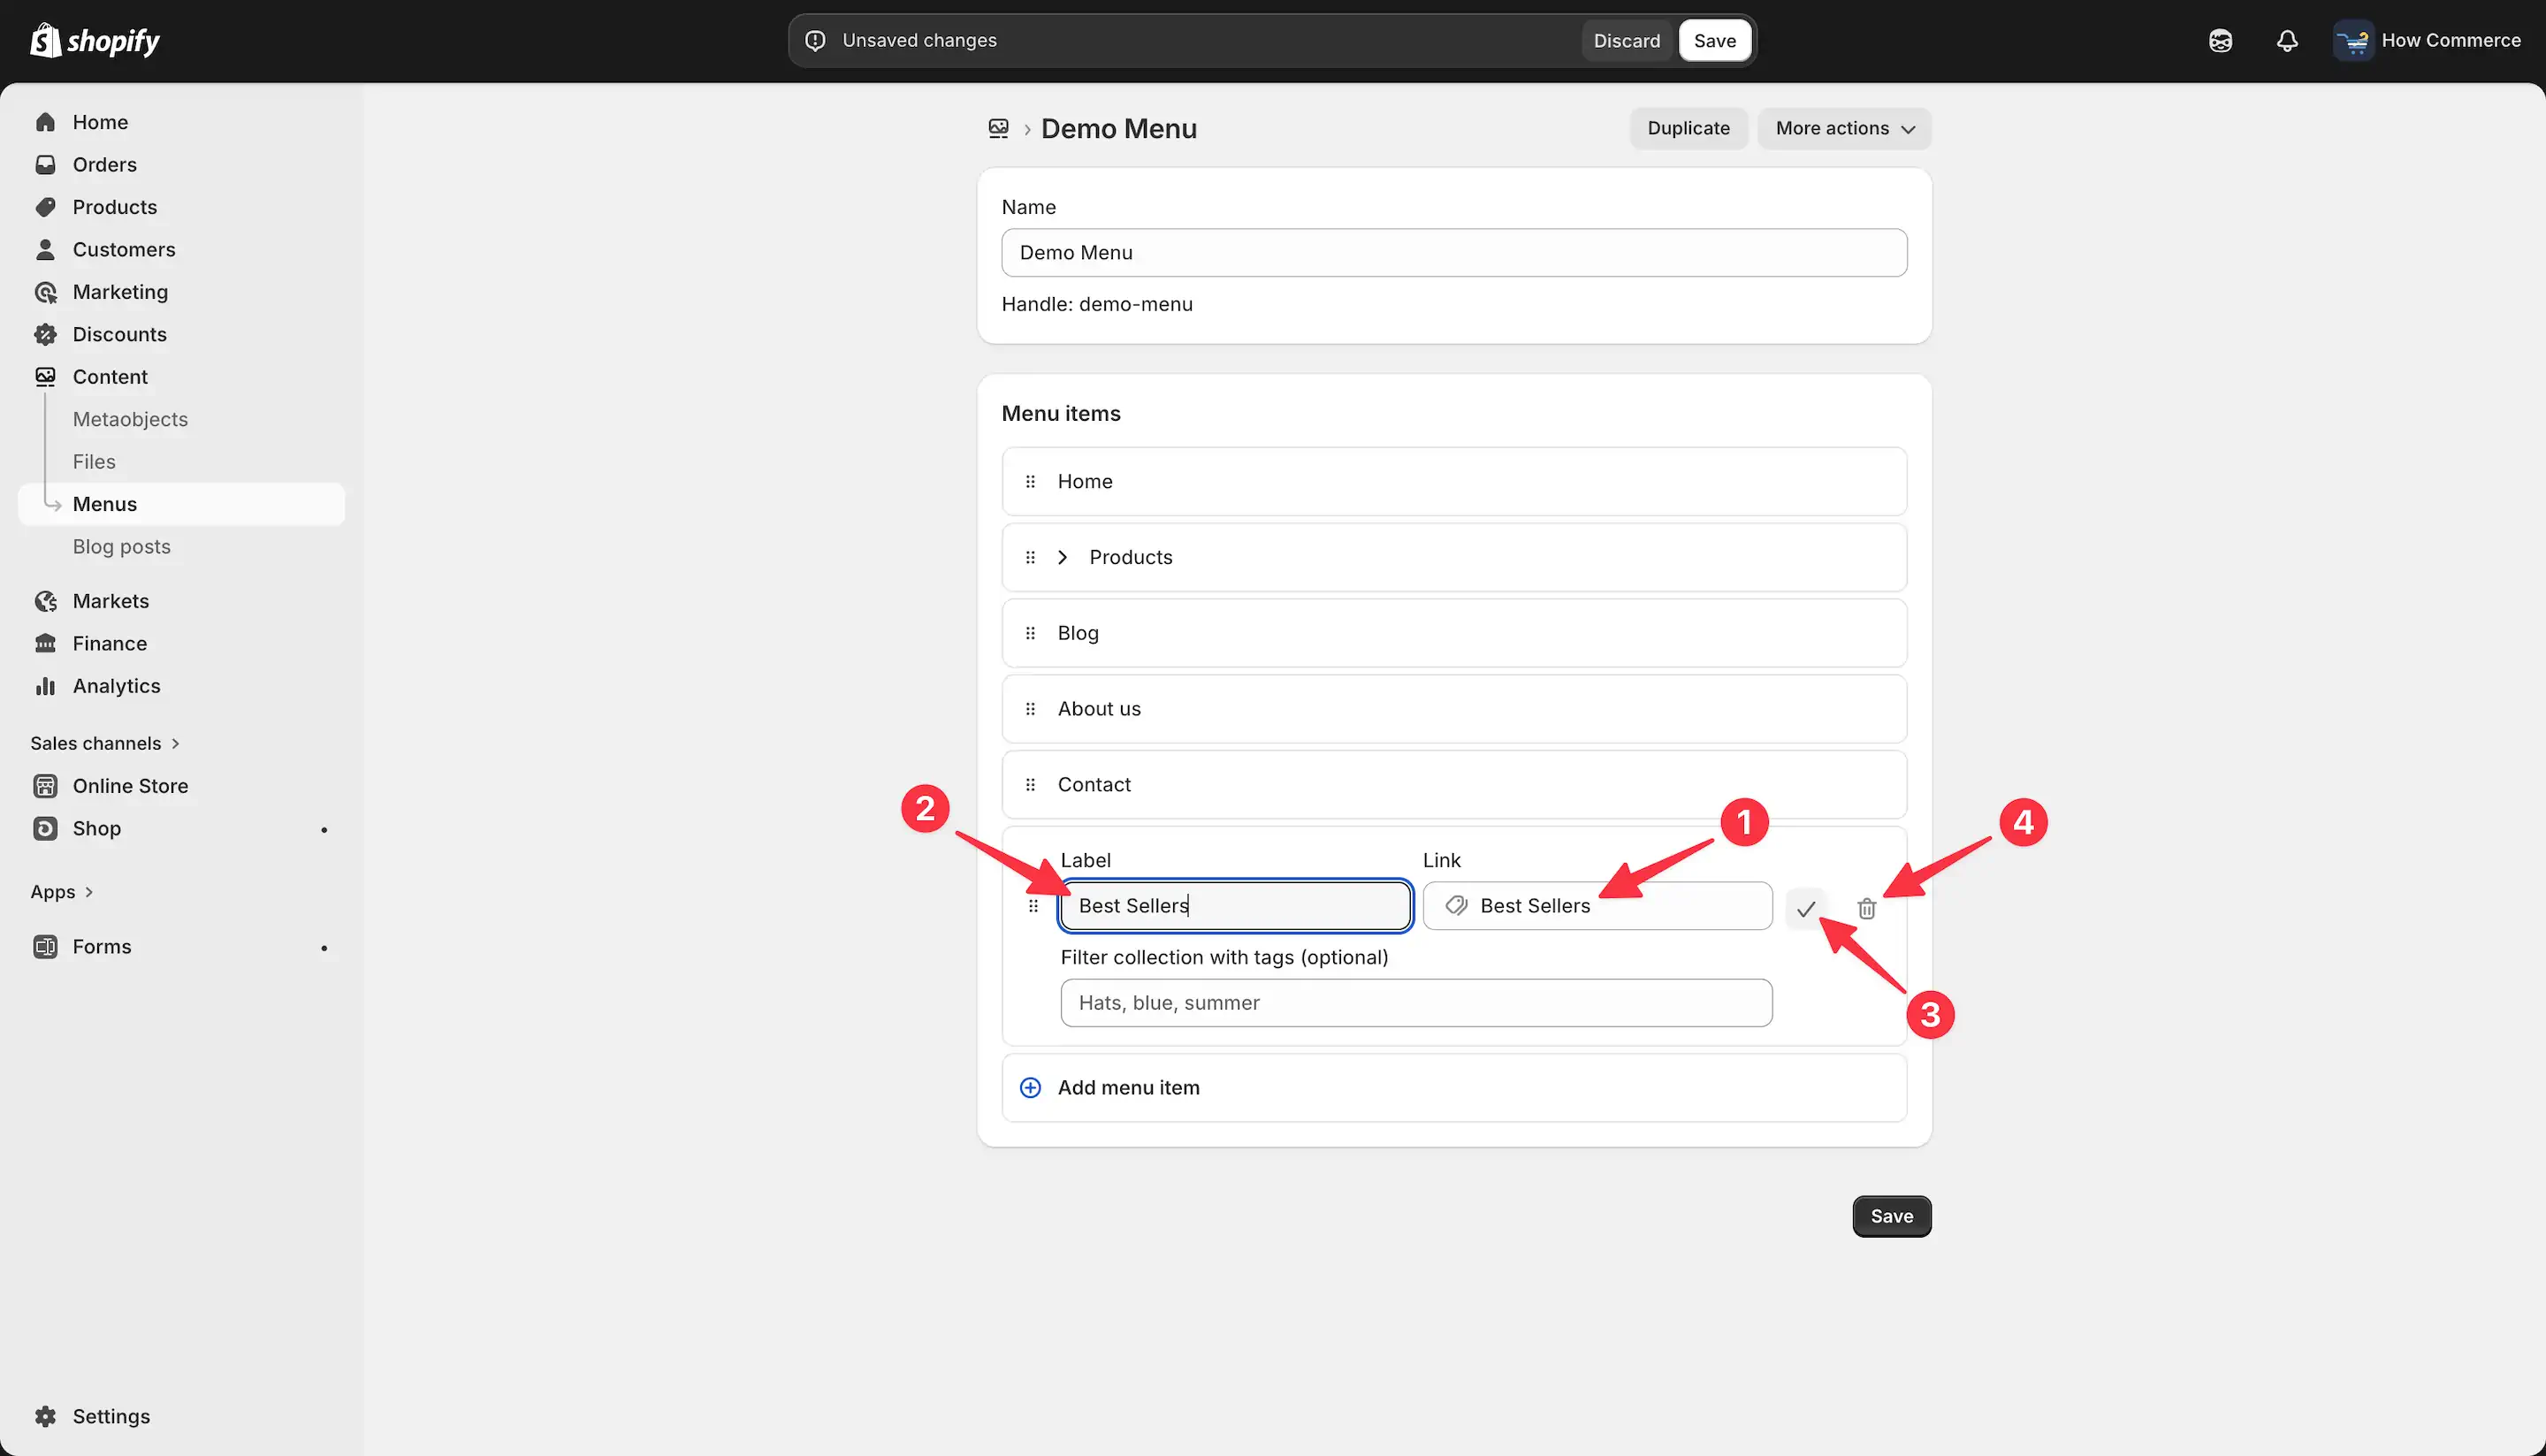Screen dimensions: 2546x1456
Task: Select Menus in the sidebar
Action: coord(182,504)
